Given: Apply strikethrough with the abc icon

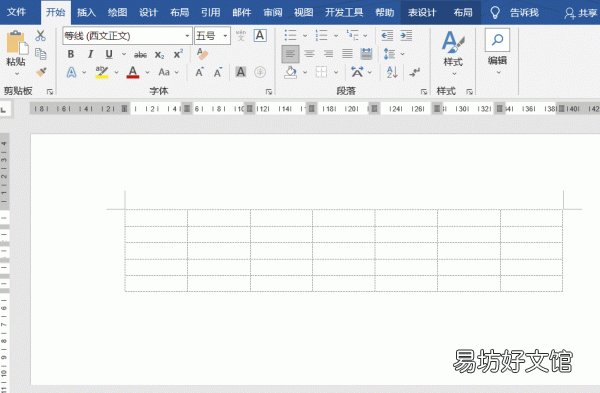Looking at the screenshot, I should pyautogui.click(x=140, y=55).
